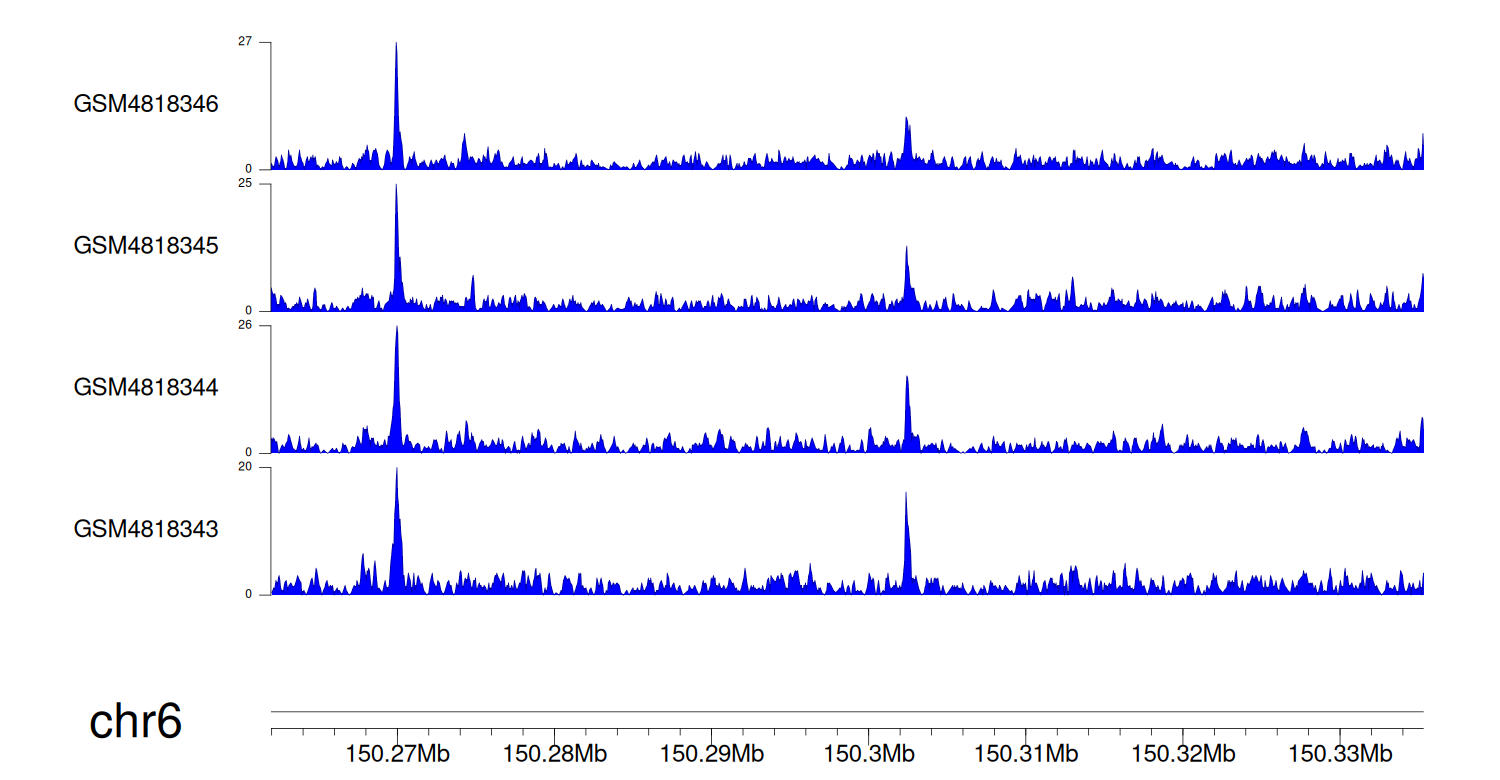Click the y-axis maximum value 25
The width and height of the screenshot is (1500, 780).
coord(245,184)
